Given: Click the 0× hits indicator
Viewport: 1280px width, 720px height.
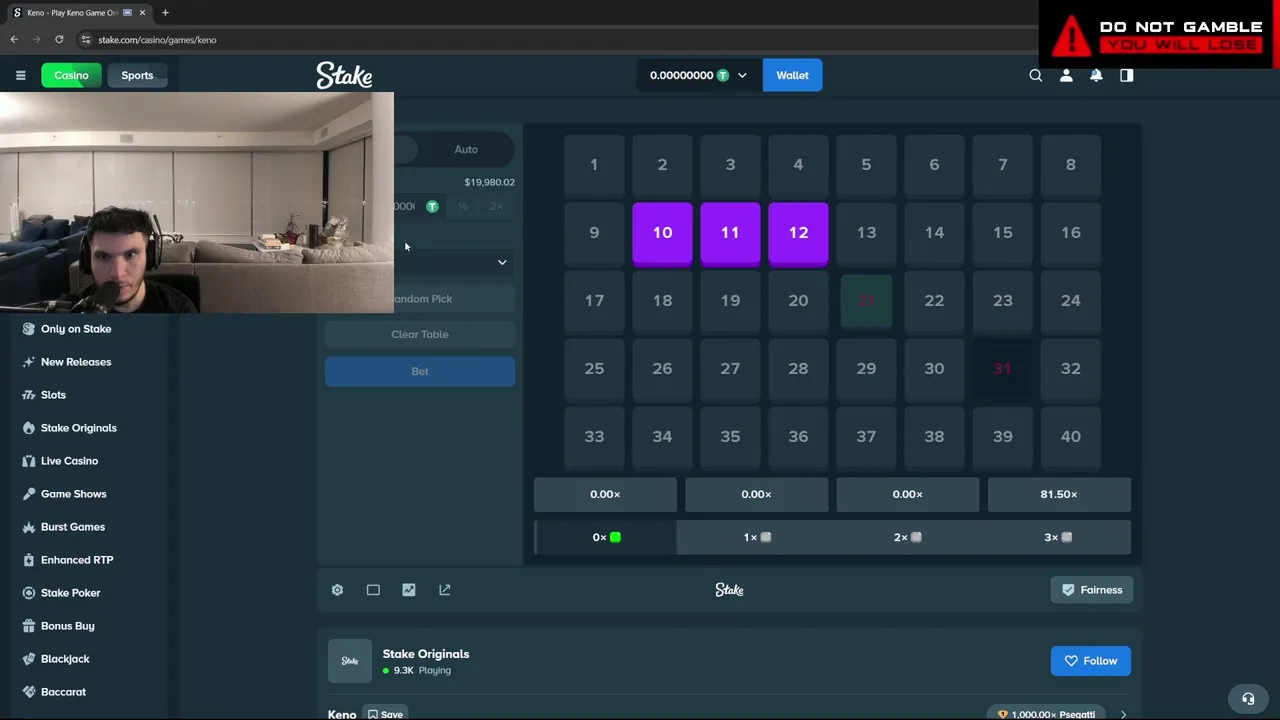Looking at the screenshot, I should (606, 537).
